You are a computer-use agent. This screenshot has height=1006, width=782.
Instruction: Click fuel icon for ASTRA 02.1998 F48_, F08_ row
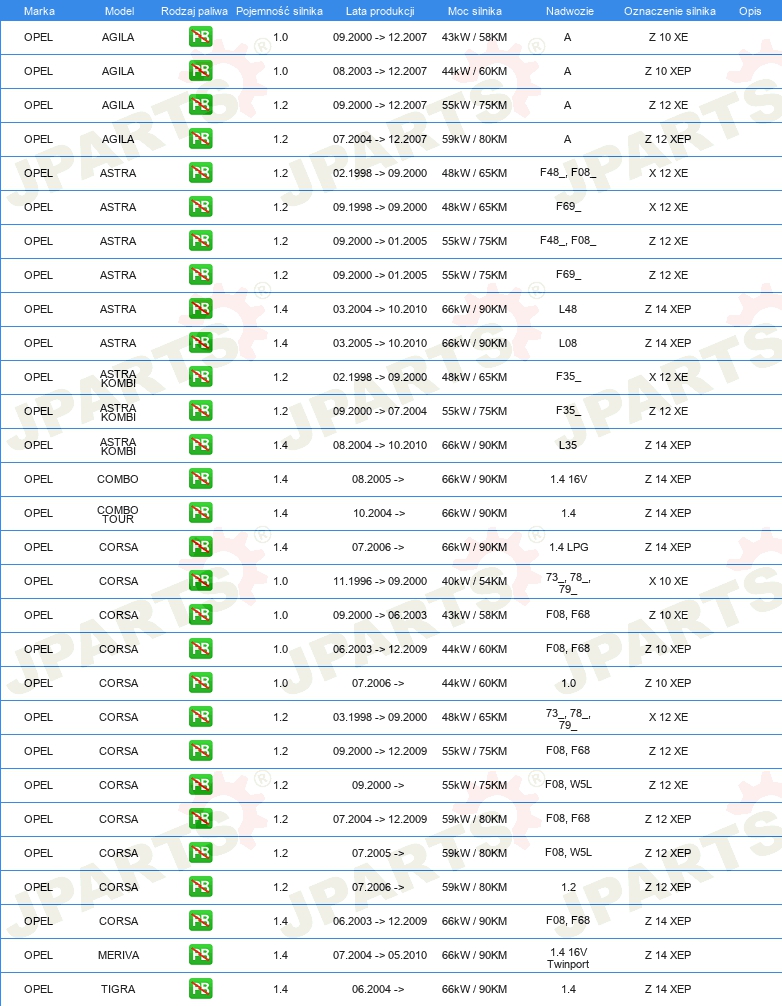[x=200, y=173]
